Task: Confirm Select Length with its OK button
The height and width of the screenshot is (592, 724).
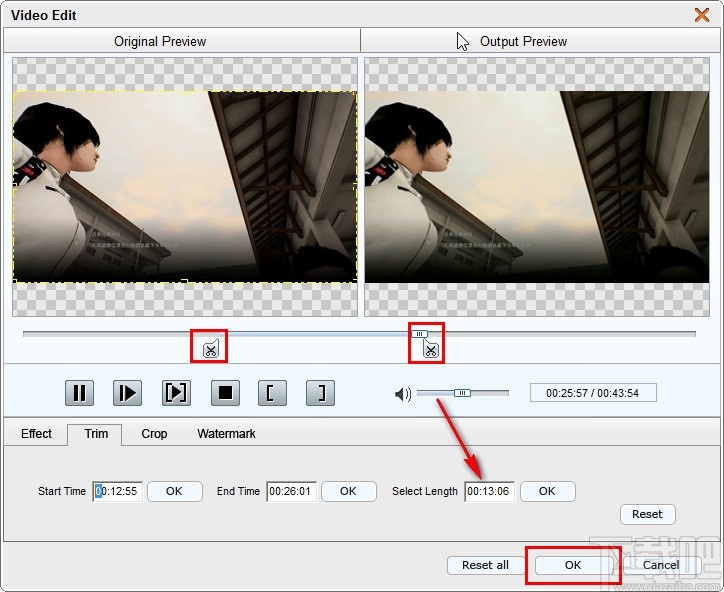Action: pos(548,491)
